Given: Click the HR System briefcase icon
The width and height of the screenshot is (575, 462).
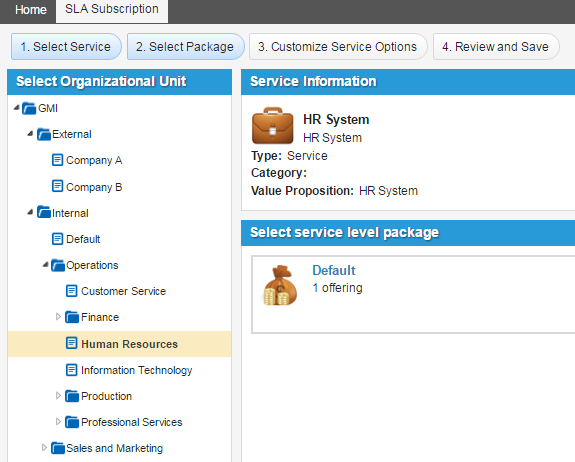Looking at the screenshot, I should click(x=272, y=125).
